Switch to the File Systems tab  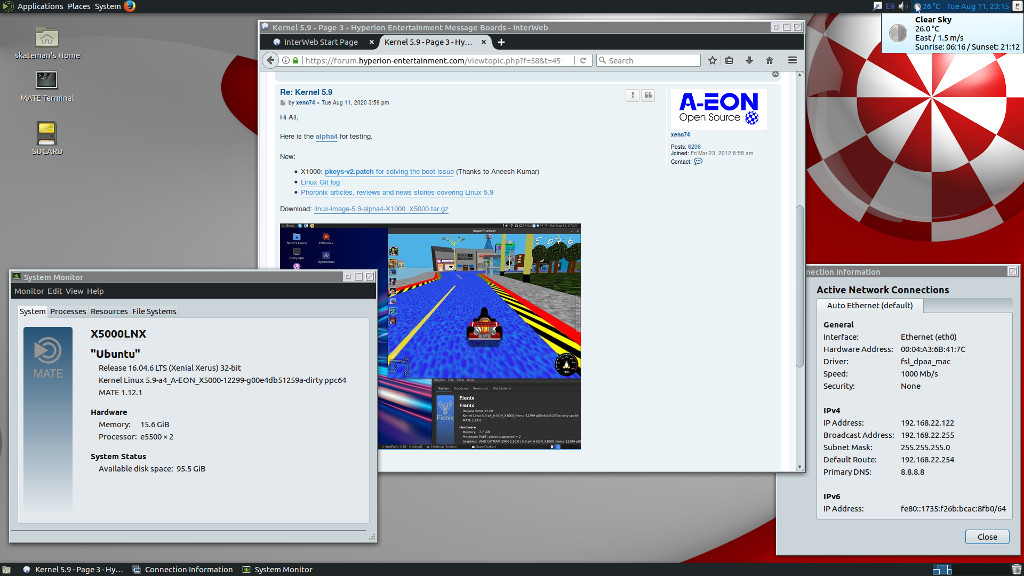click(154, 312)
